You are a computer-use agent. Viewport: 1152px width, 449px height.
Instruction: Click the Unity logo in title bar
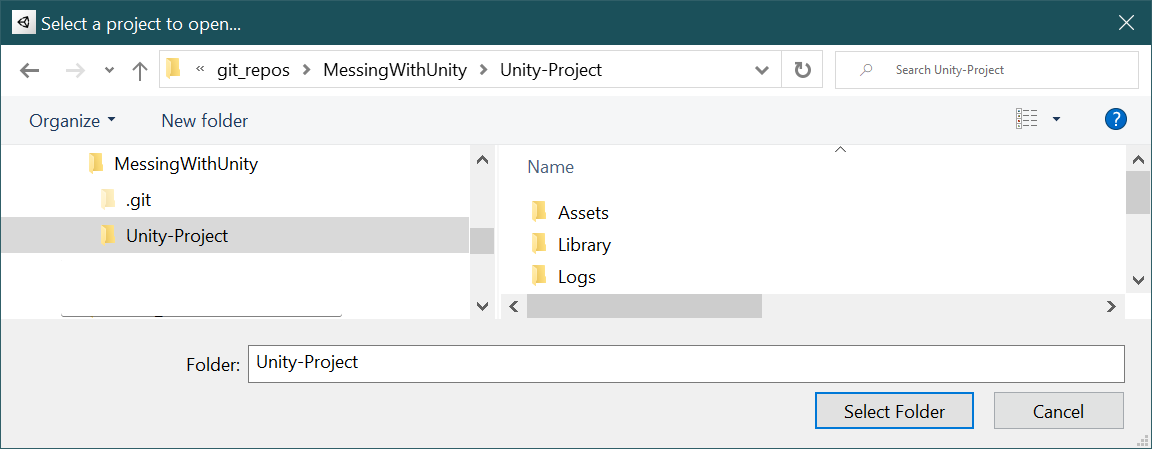coord(24,24)
